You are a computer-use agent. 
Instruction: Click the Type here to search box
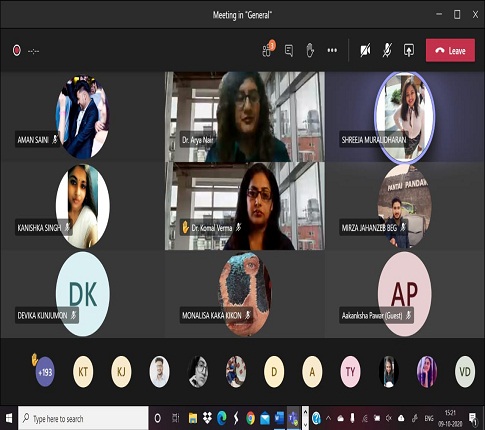(x=83, y=418)
